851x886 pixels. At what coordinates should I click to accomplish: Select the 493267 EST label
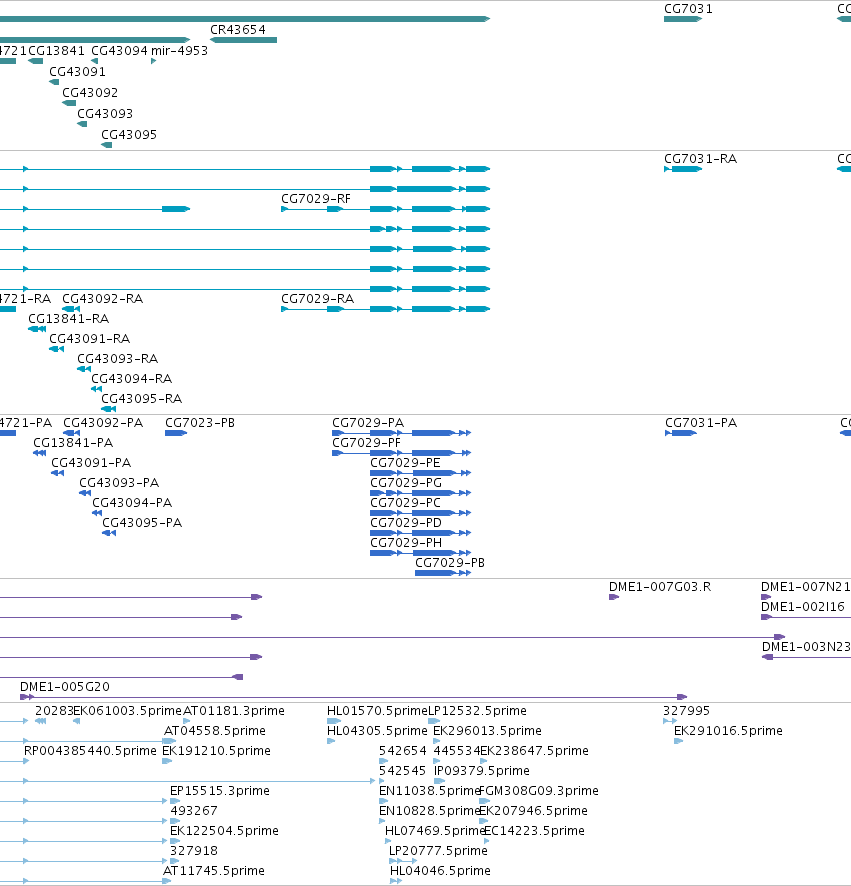tap(194, 811)
